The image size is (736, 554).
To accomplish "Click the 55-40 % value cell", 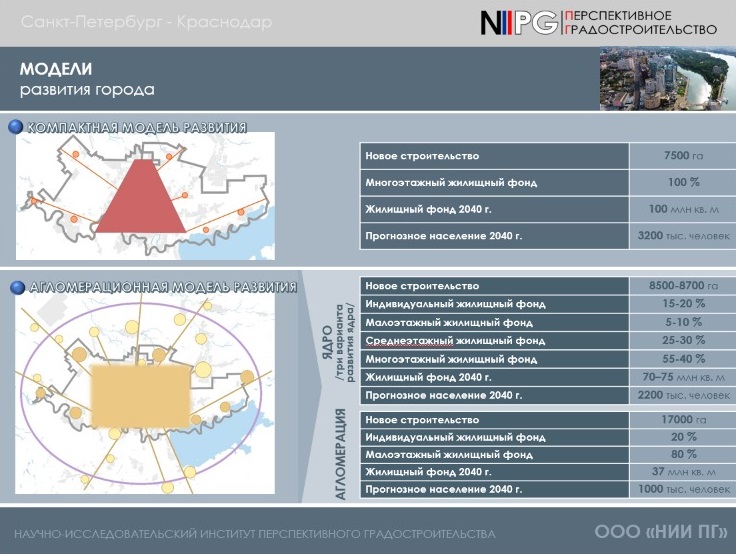I will pos(683,359).
